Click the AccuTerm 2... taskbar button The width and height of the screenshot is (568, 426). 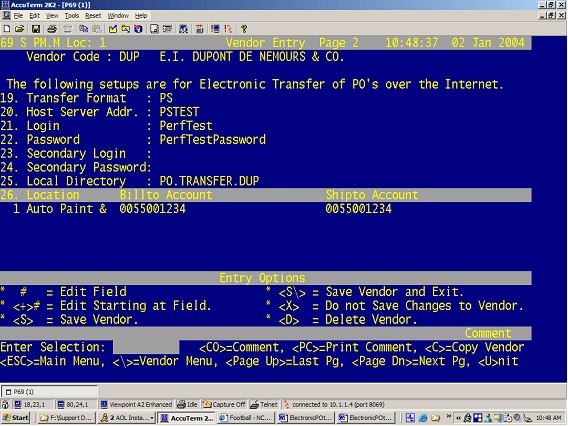(x=187, y=418)
